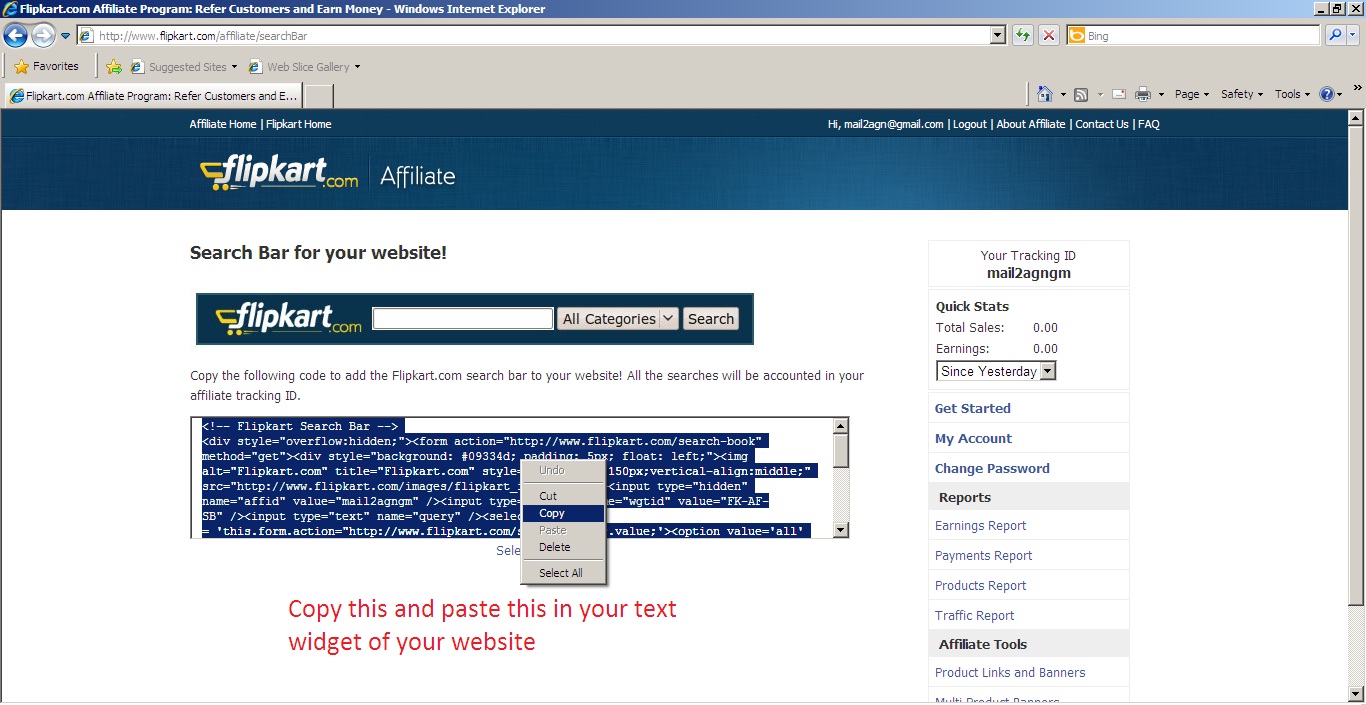Open the About Affiliate link
Image resolution: width=1366 pixels, height=705 pixels.
pyautogui.click(x=1031, y=124)
